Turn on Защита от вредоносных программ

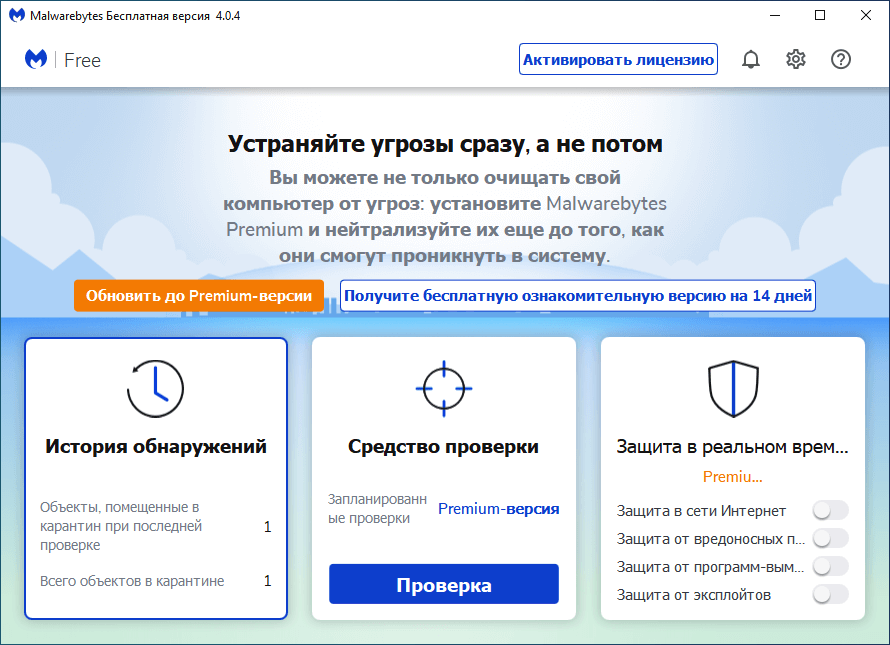click(829, 538)
